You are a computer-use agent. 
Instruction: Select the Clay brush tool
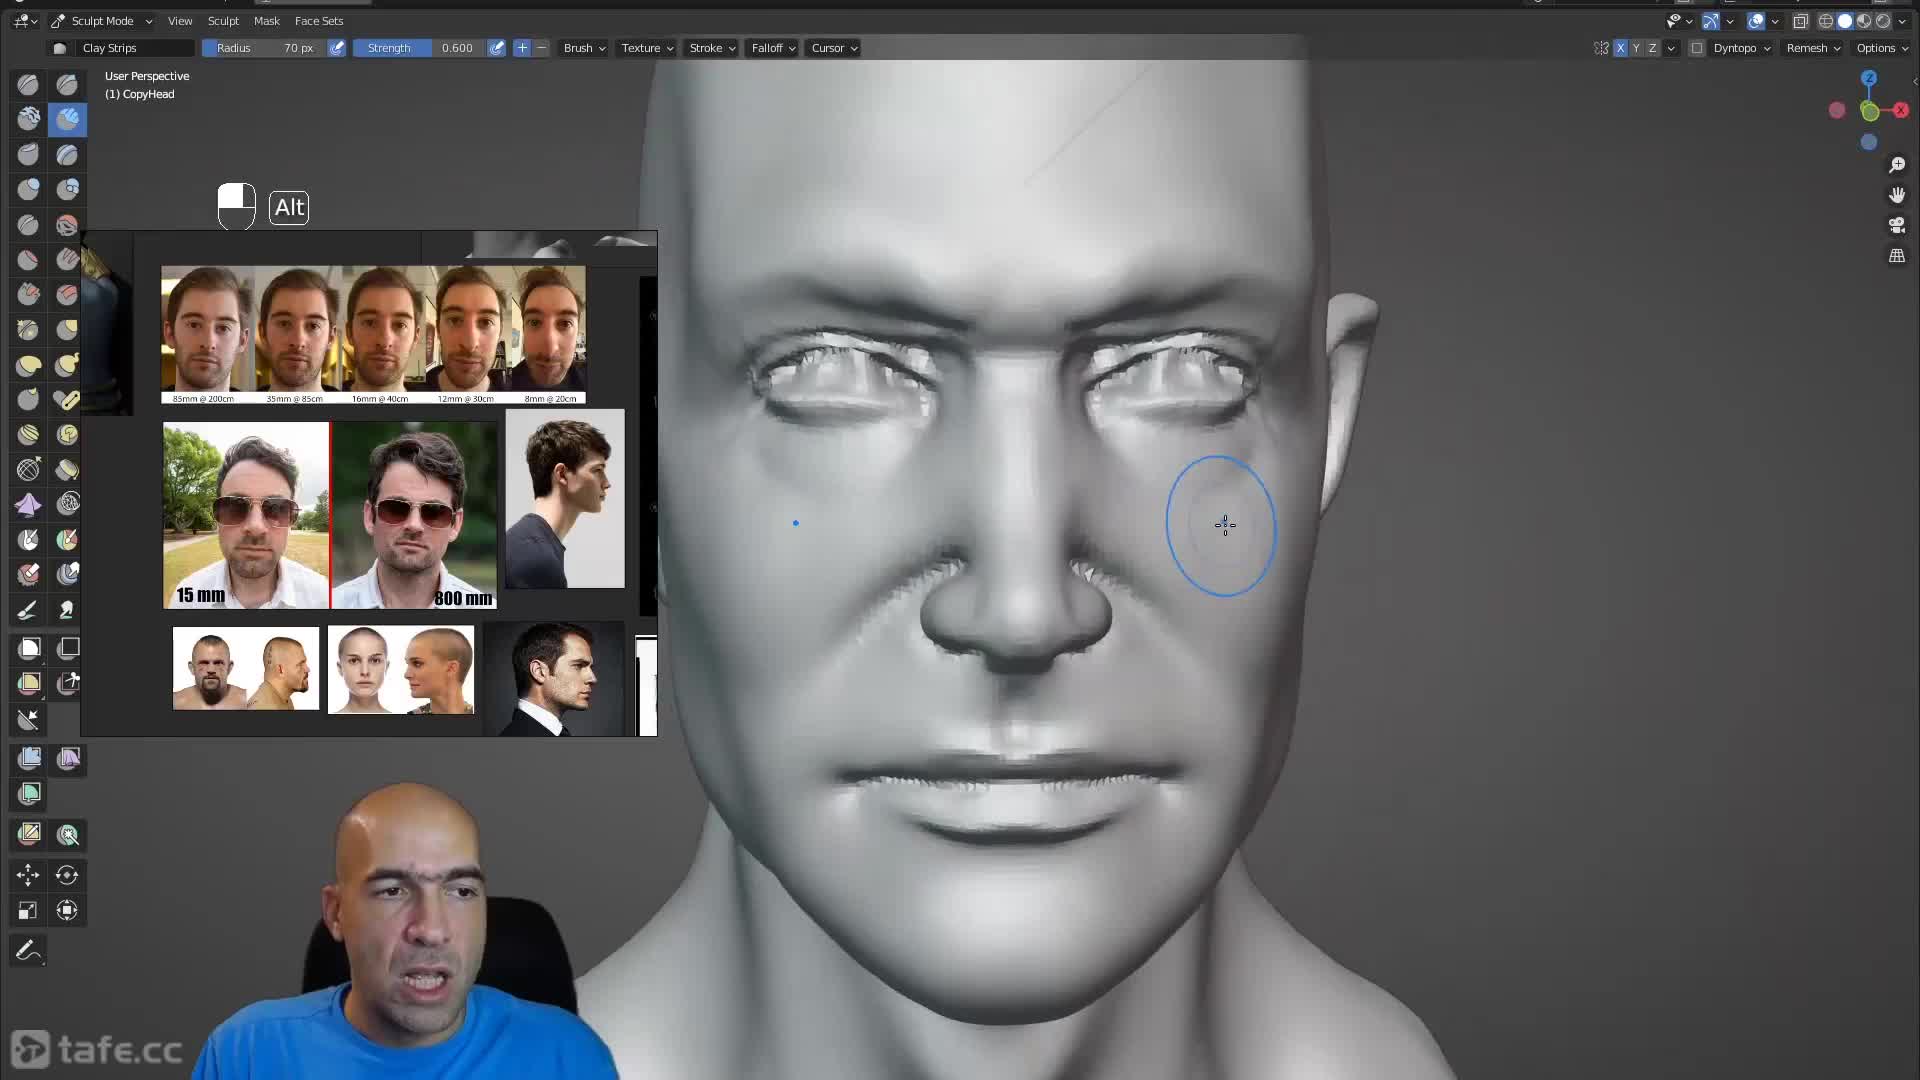click(x=28, y=120)
